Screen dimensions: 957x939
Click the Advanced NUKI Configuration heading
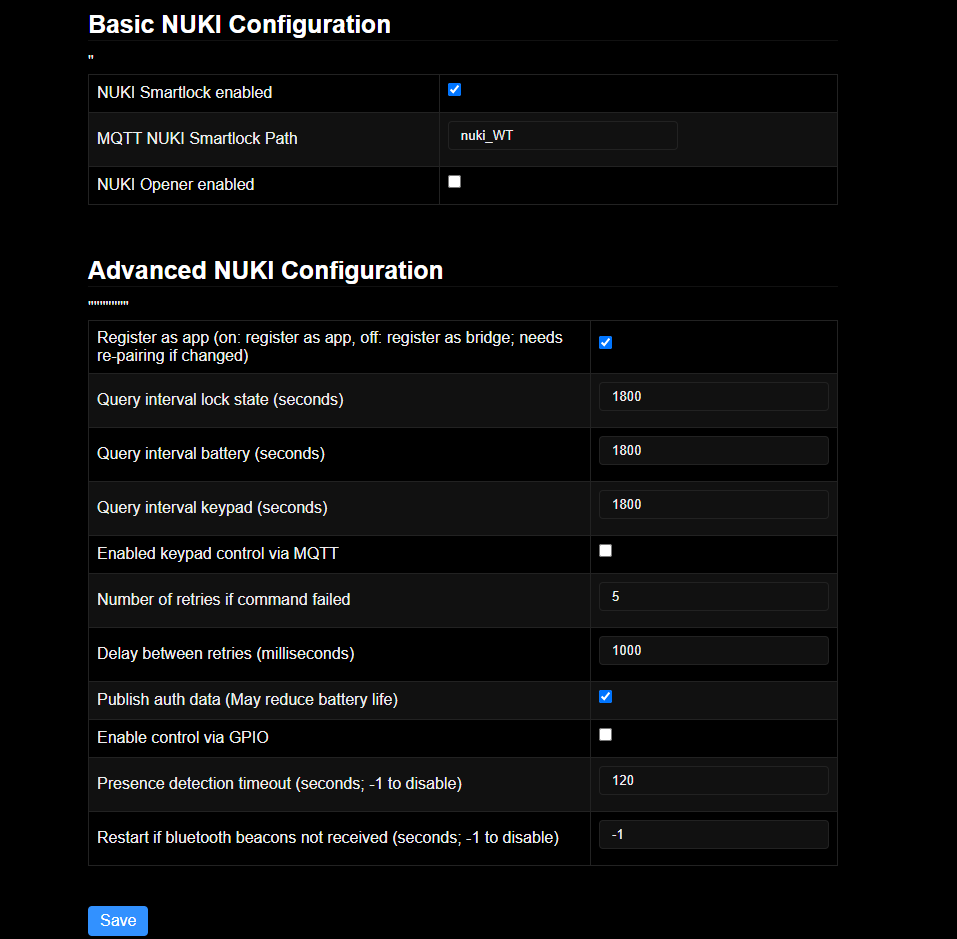click(265, 271)
